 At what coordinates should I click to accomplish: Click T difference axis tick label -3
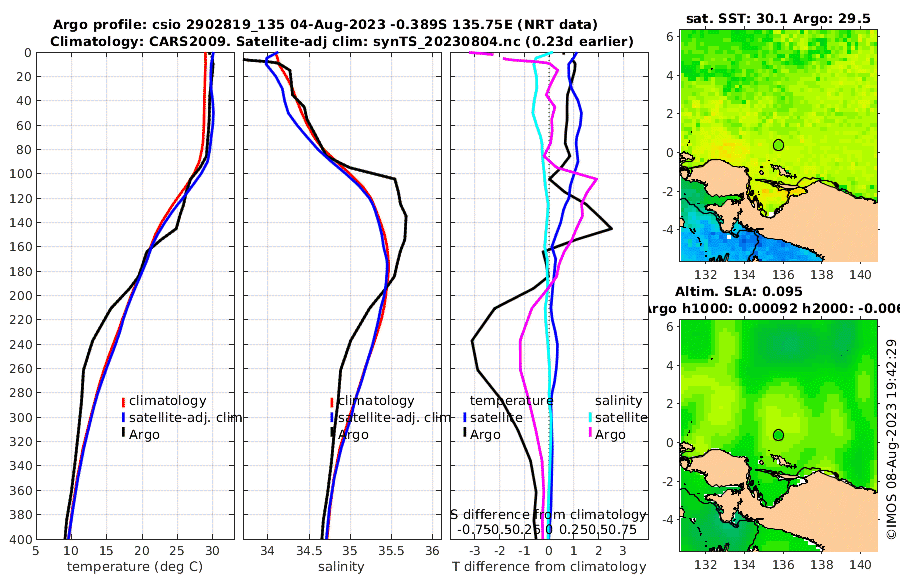point(473,551)
